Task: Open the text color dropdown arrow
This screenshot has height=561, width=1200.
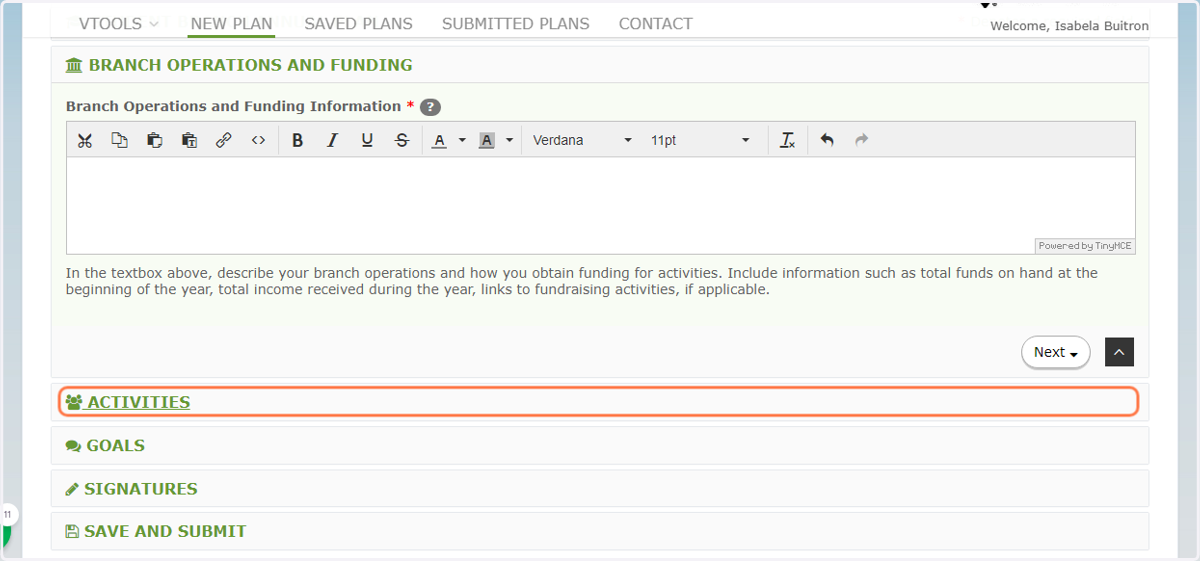Action: coord(462,140)
